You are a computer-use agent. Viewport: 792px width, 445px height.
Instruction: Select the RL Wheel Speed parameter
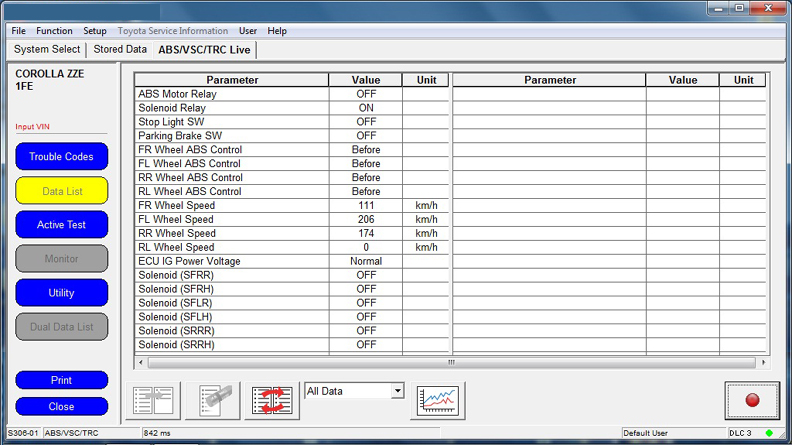(x=292, y=247)
